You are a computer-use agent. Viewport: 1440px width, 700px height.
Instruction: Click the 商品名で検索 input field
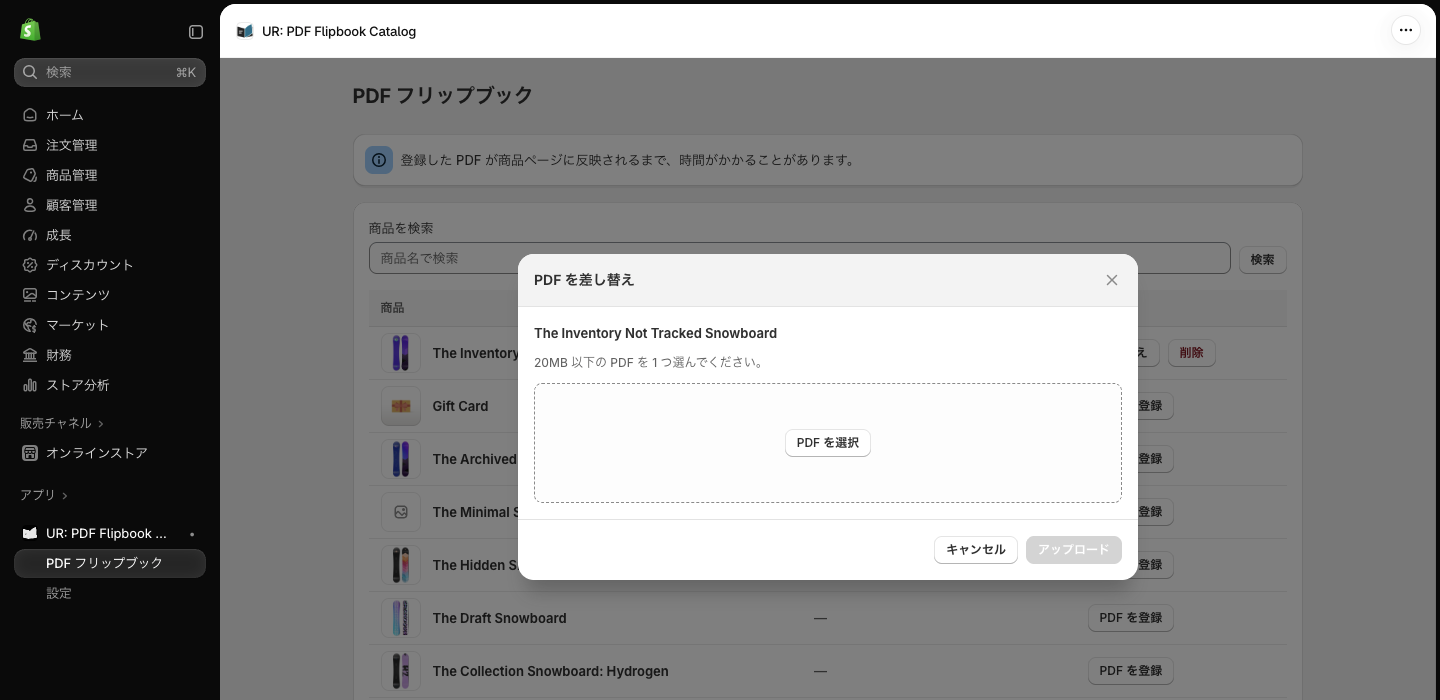pos(800,258)
